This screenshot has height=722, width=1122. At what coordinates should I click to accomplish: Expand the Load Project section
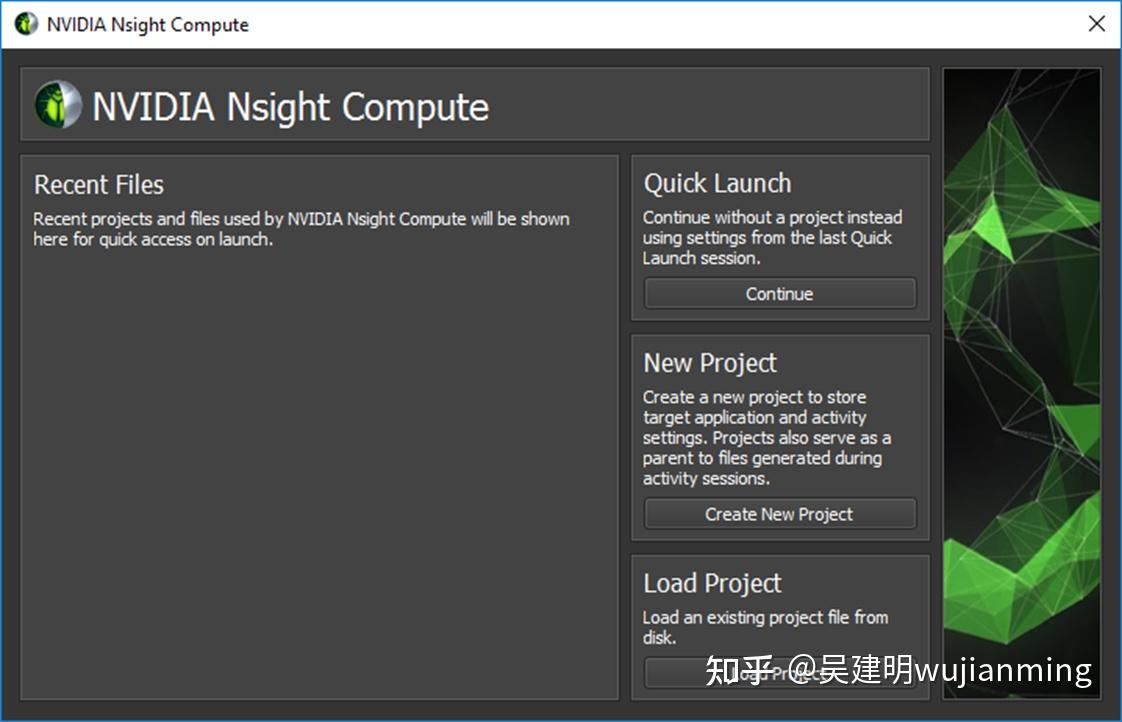[710, 583]
